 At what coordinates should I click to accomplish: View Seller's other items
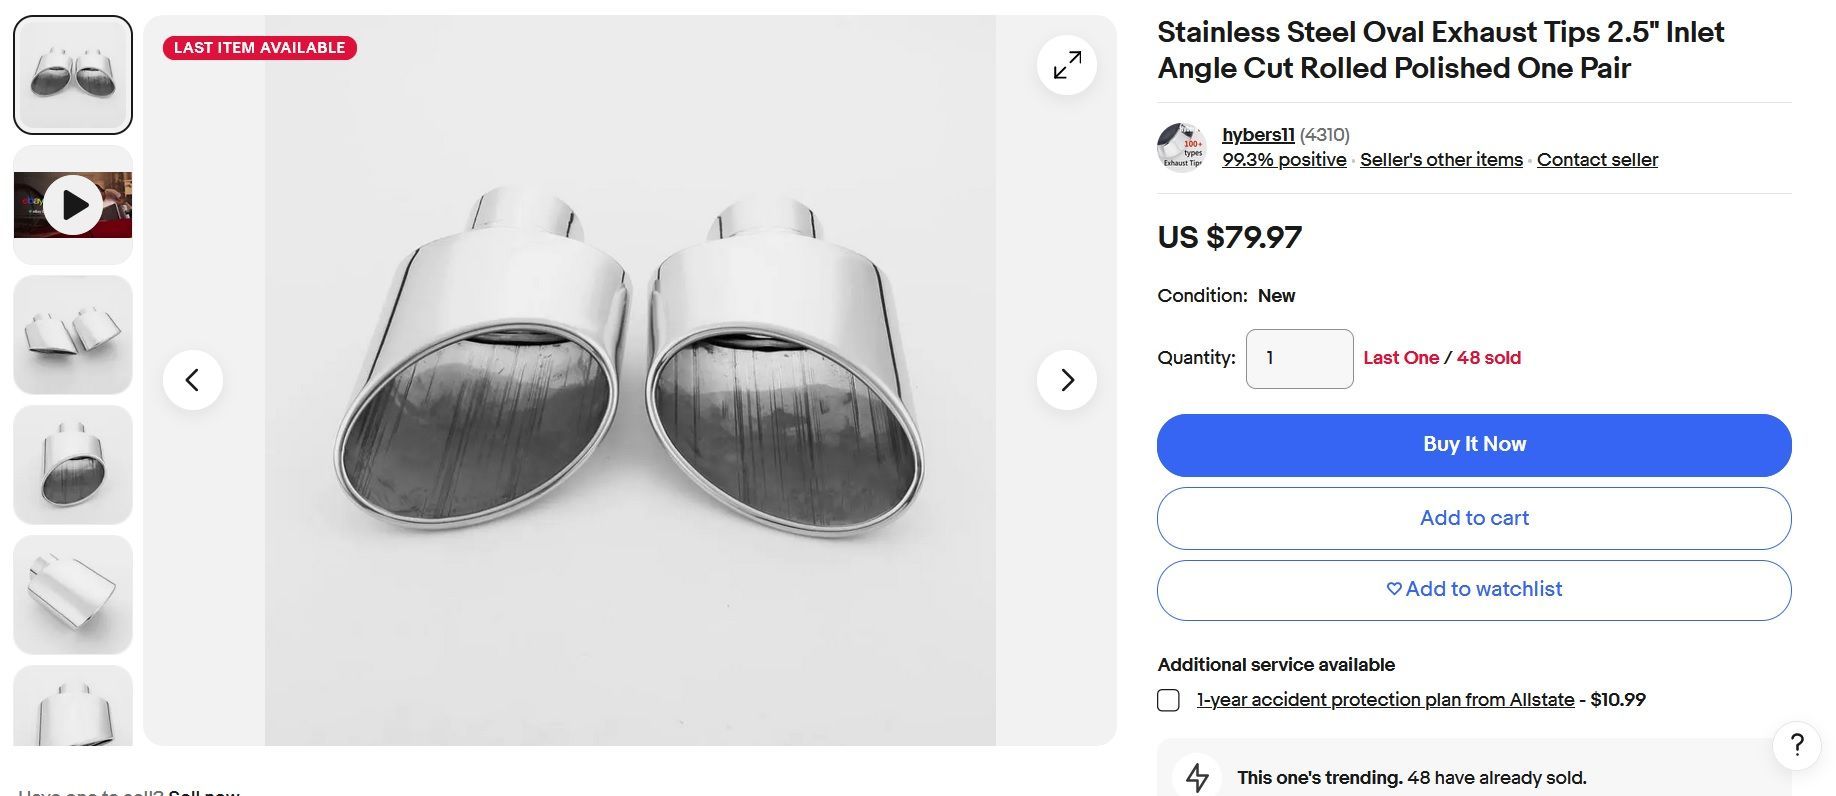[x=1441, y=160]
